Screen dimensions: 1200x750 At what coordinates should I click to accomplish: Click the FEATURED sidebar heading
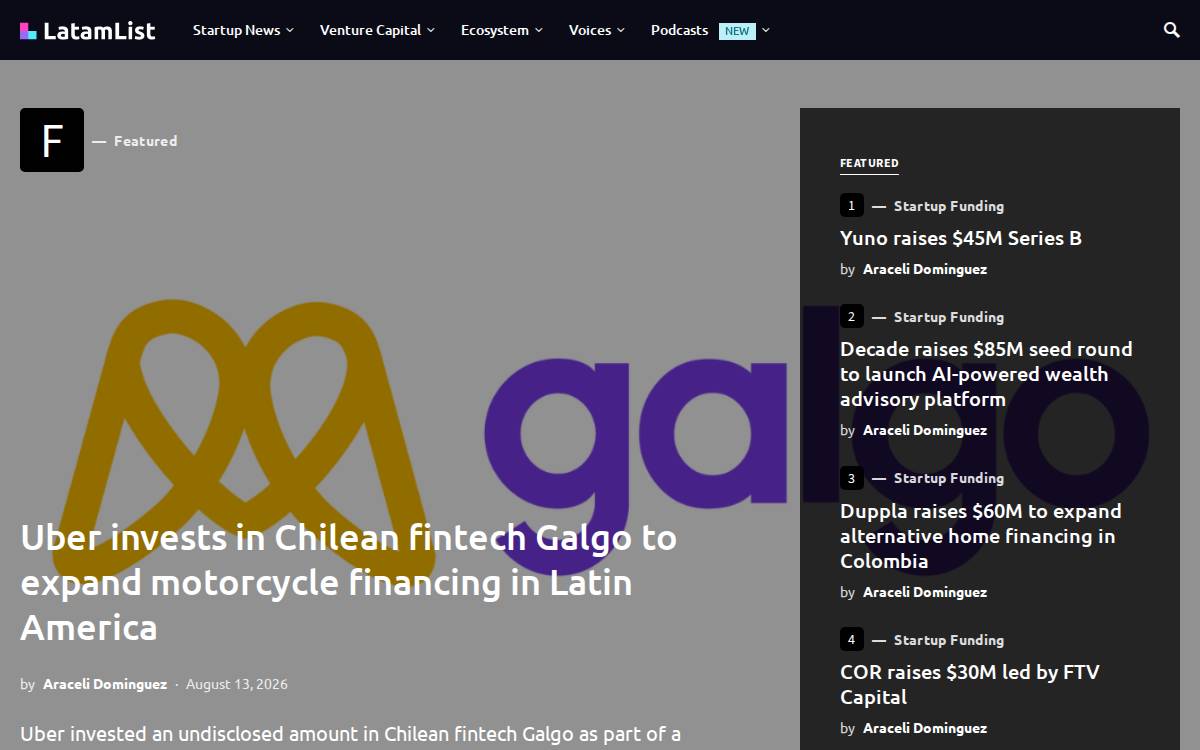[869, 163]
